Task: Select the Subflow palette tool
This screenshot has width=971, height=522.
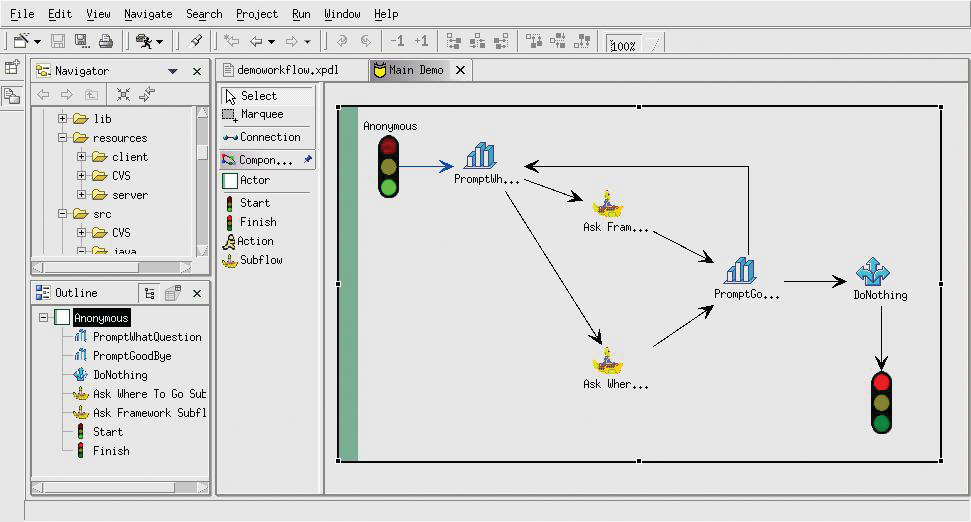Action: (x=260, y=260)
